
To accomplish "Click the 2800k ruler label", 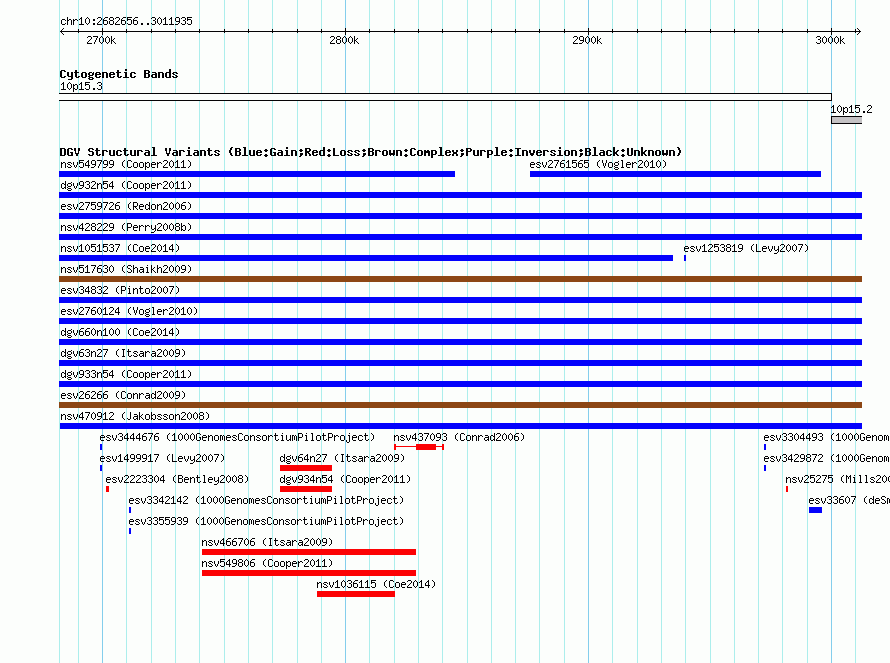I will pyautogui.click(x=344, y=40).
